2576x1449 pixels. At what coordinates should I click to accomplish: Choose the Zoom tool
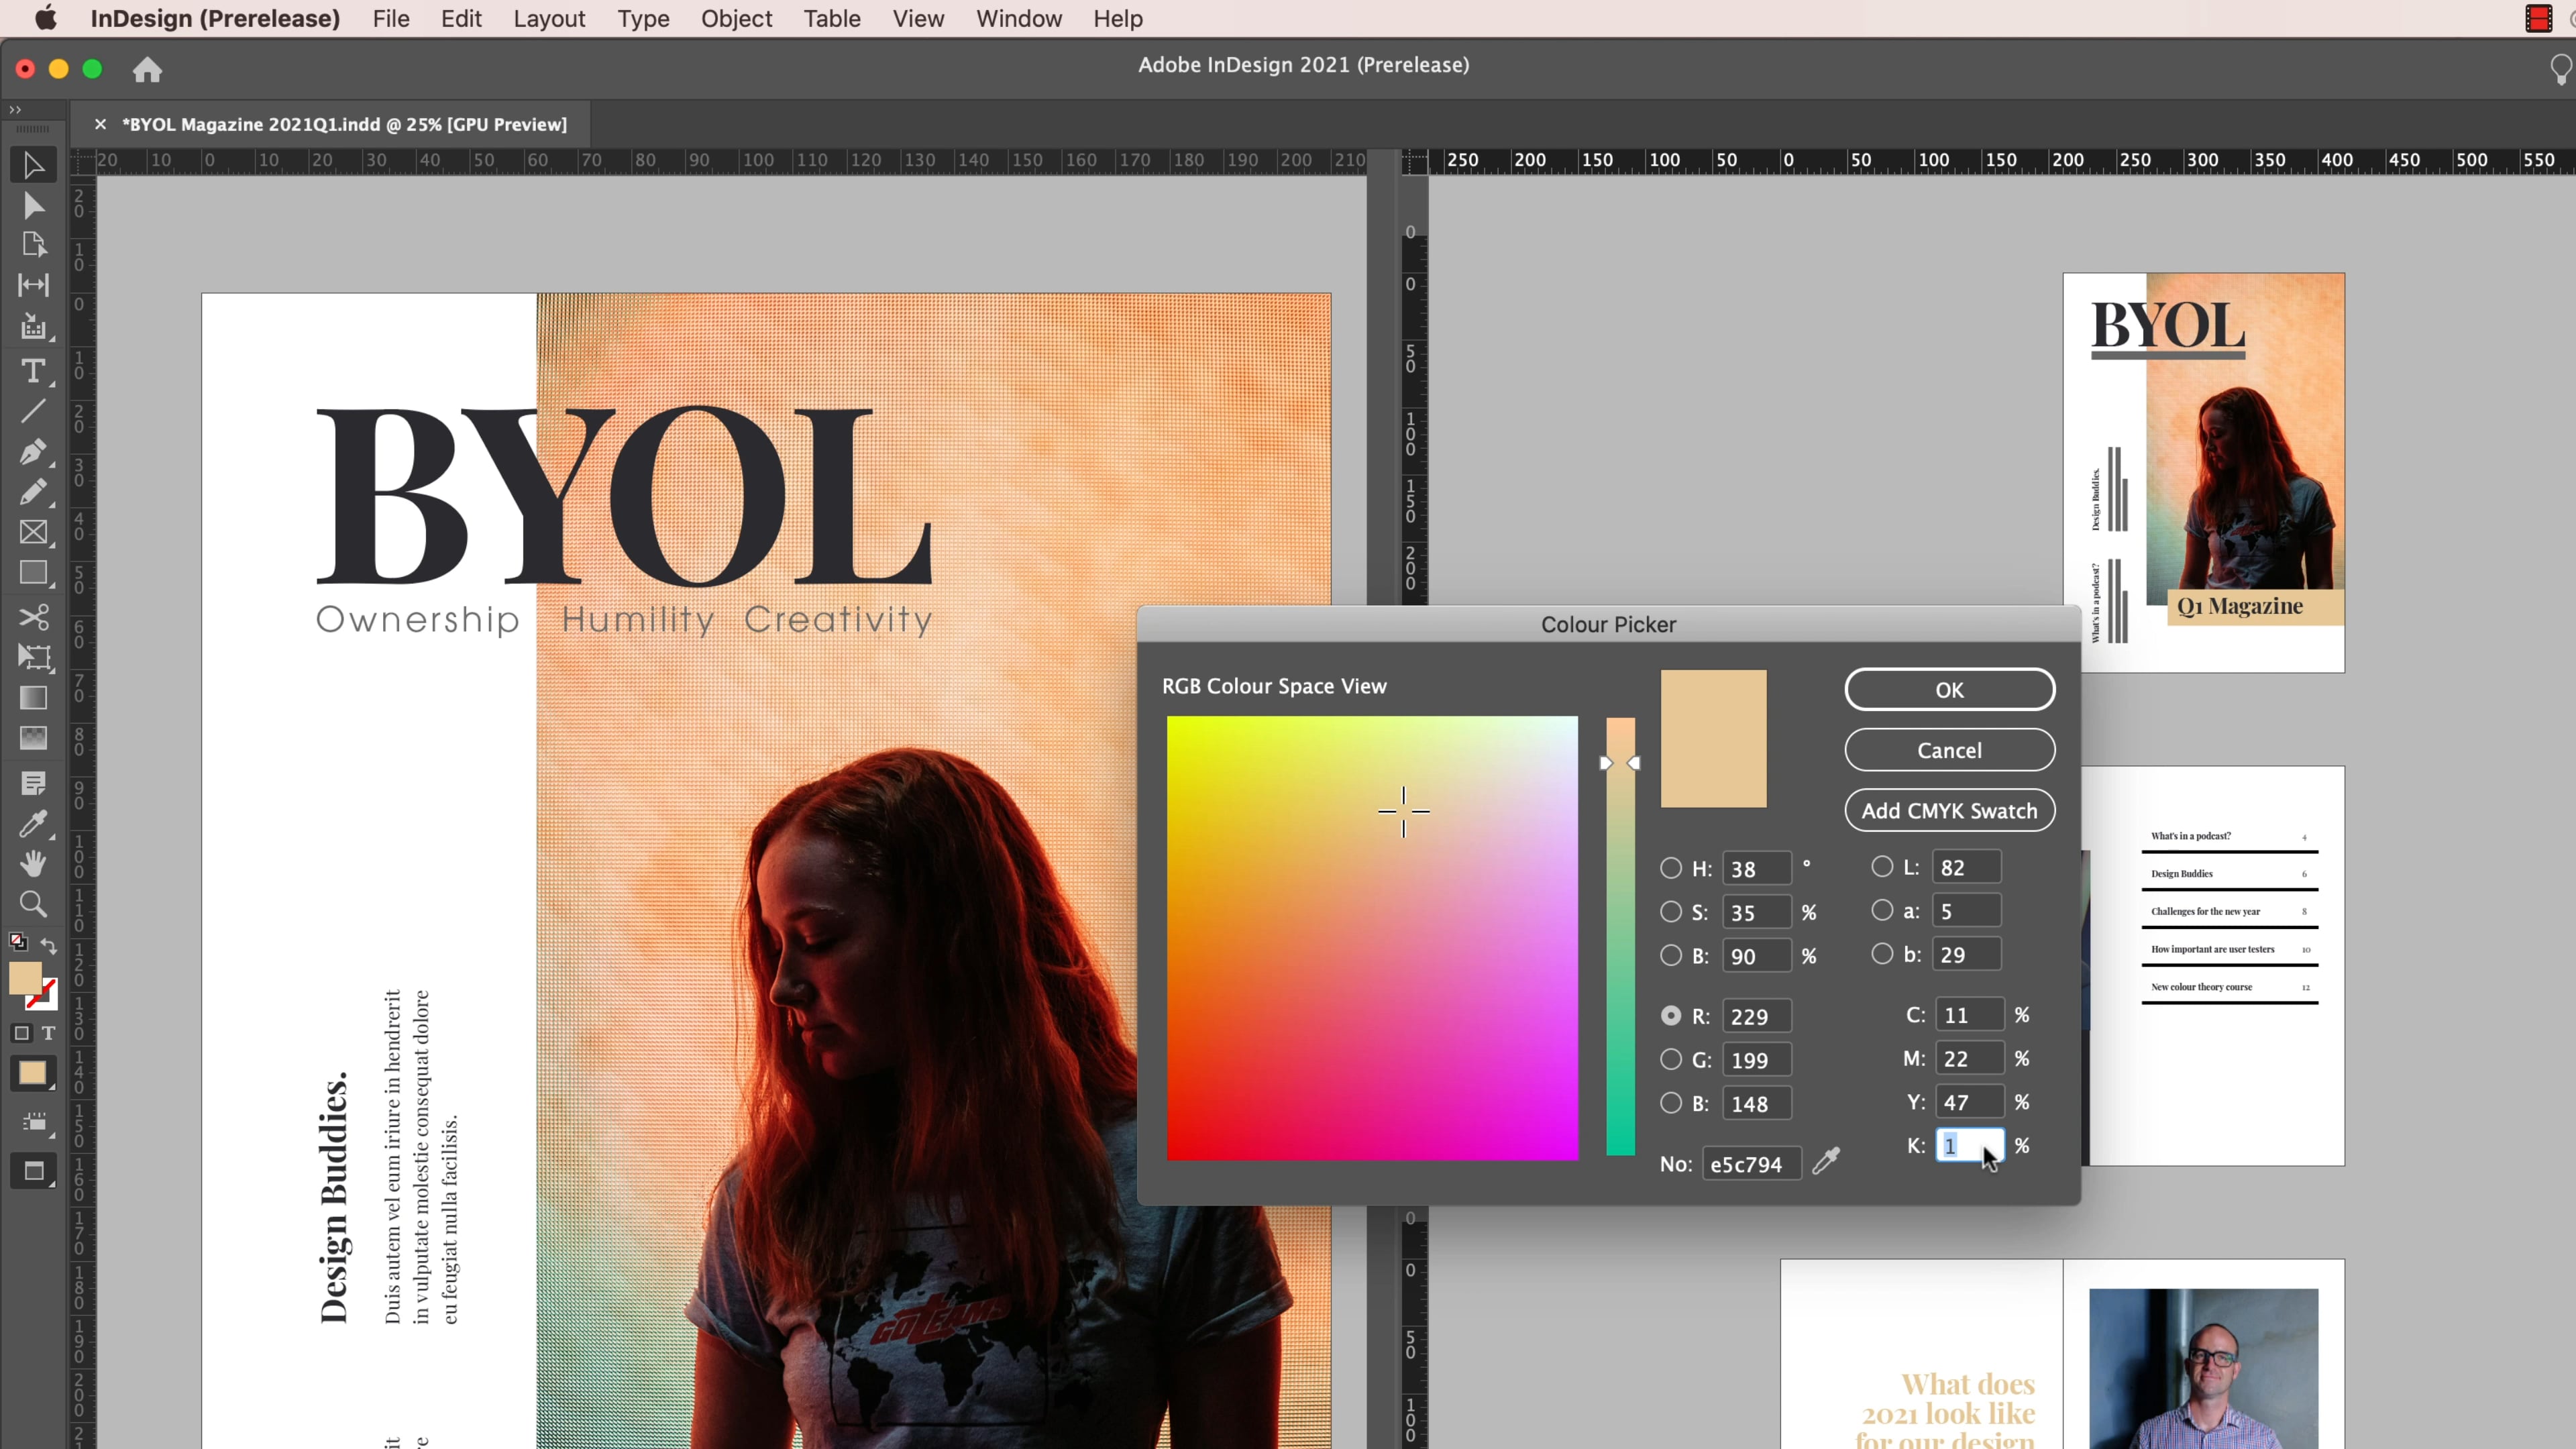(x=33, y=904)
